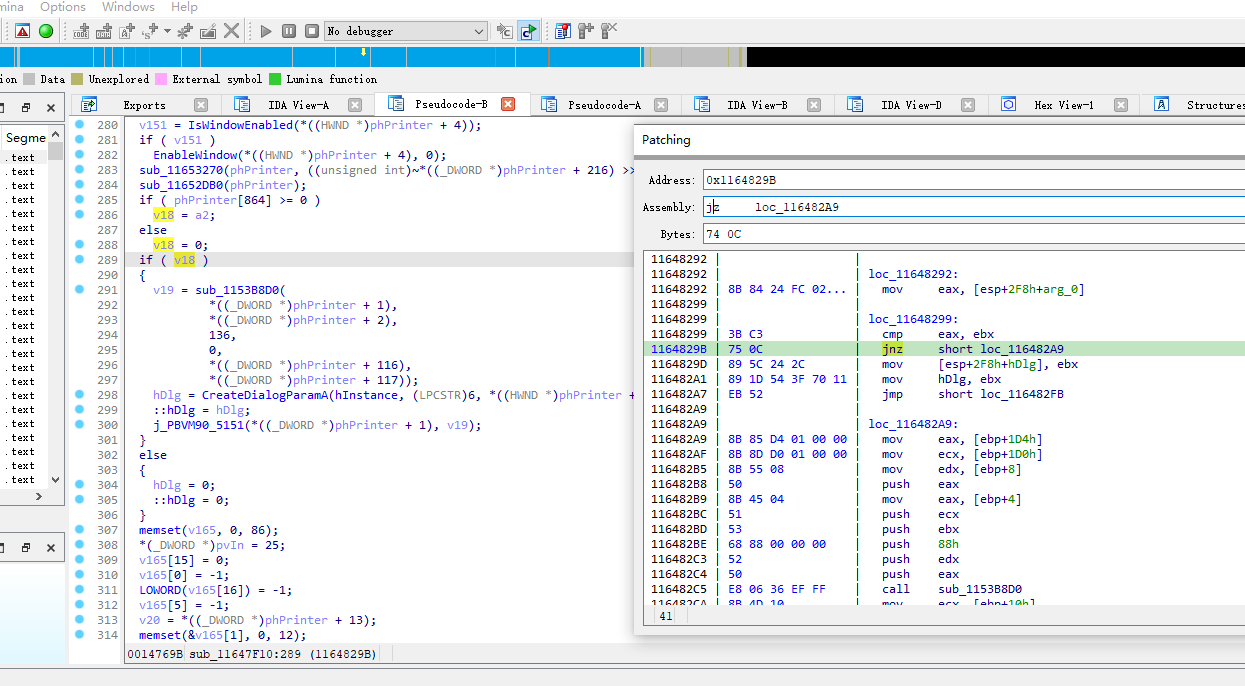
Task: Close the IDA View-A tab
Action: (x=354, y=105)
